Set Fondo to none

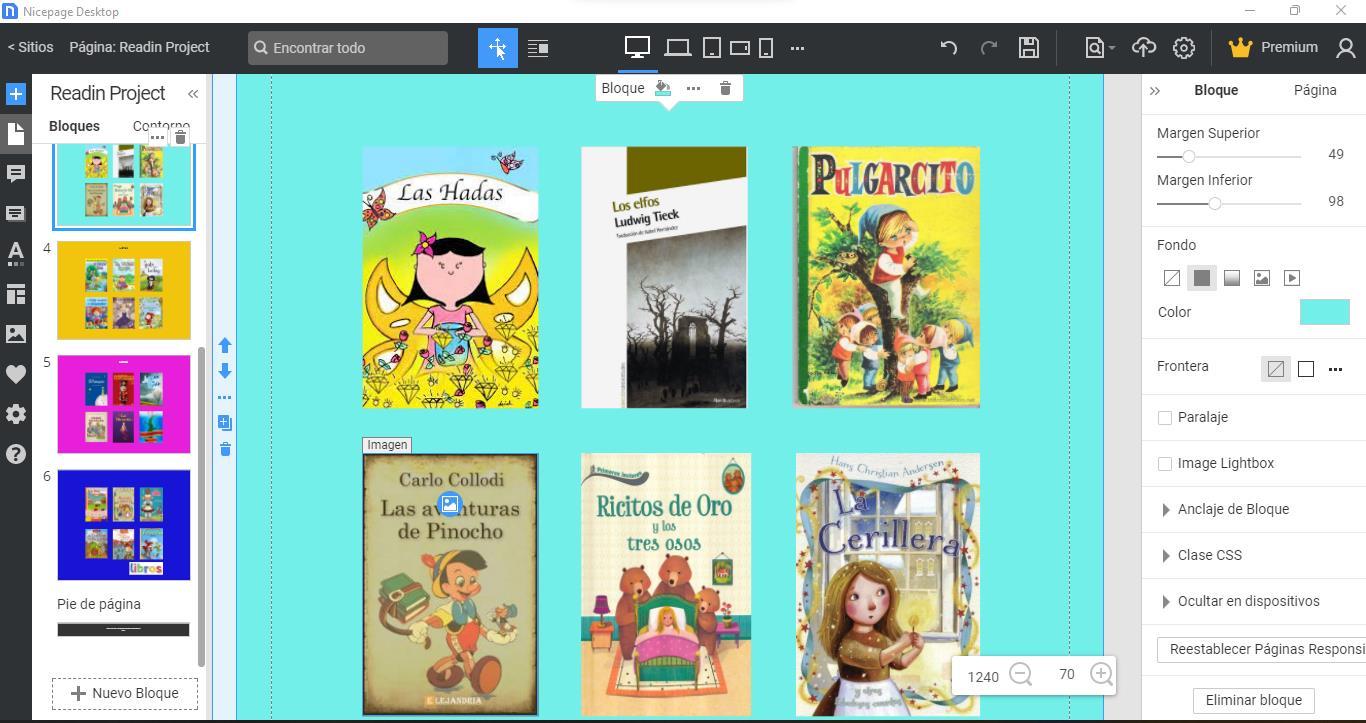[x=1172, y=278]
